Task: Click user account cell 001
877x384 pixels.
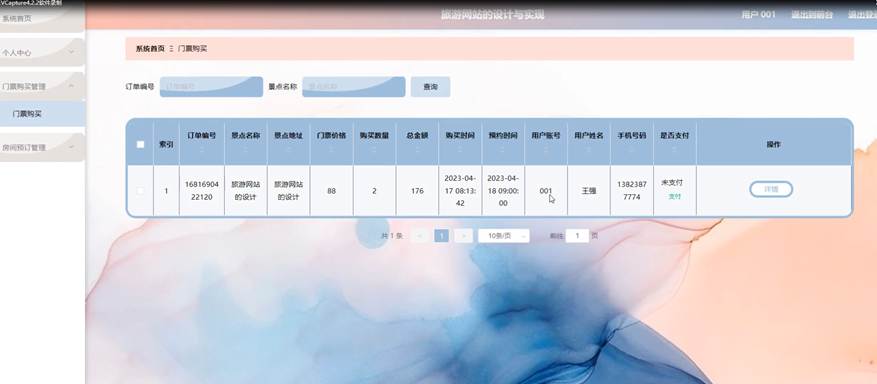Action: pyautogui.click(x=546, y=191)
